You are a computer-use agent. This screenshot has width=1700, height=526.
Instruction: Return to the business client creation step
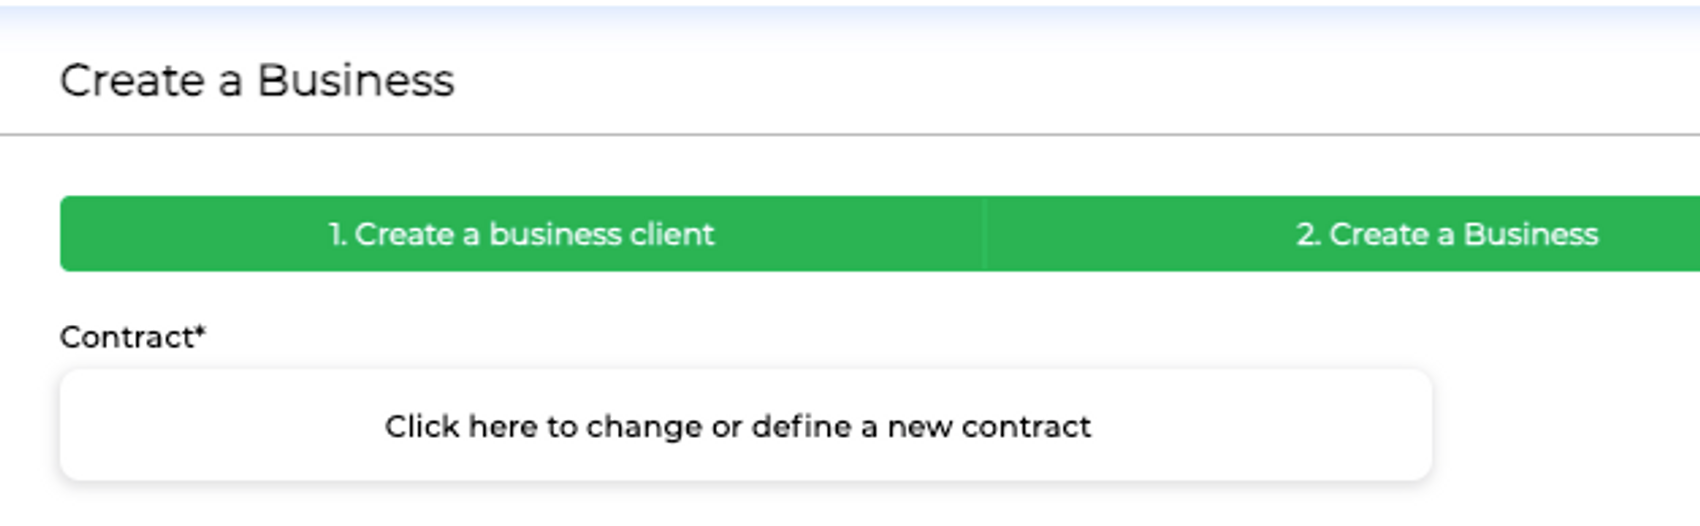tap(521, 234)
